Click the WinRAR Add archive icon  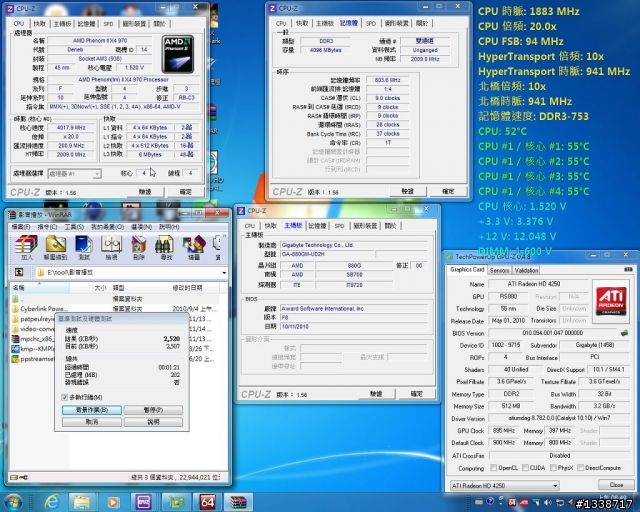coord(27,246)
